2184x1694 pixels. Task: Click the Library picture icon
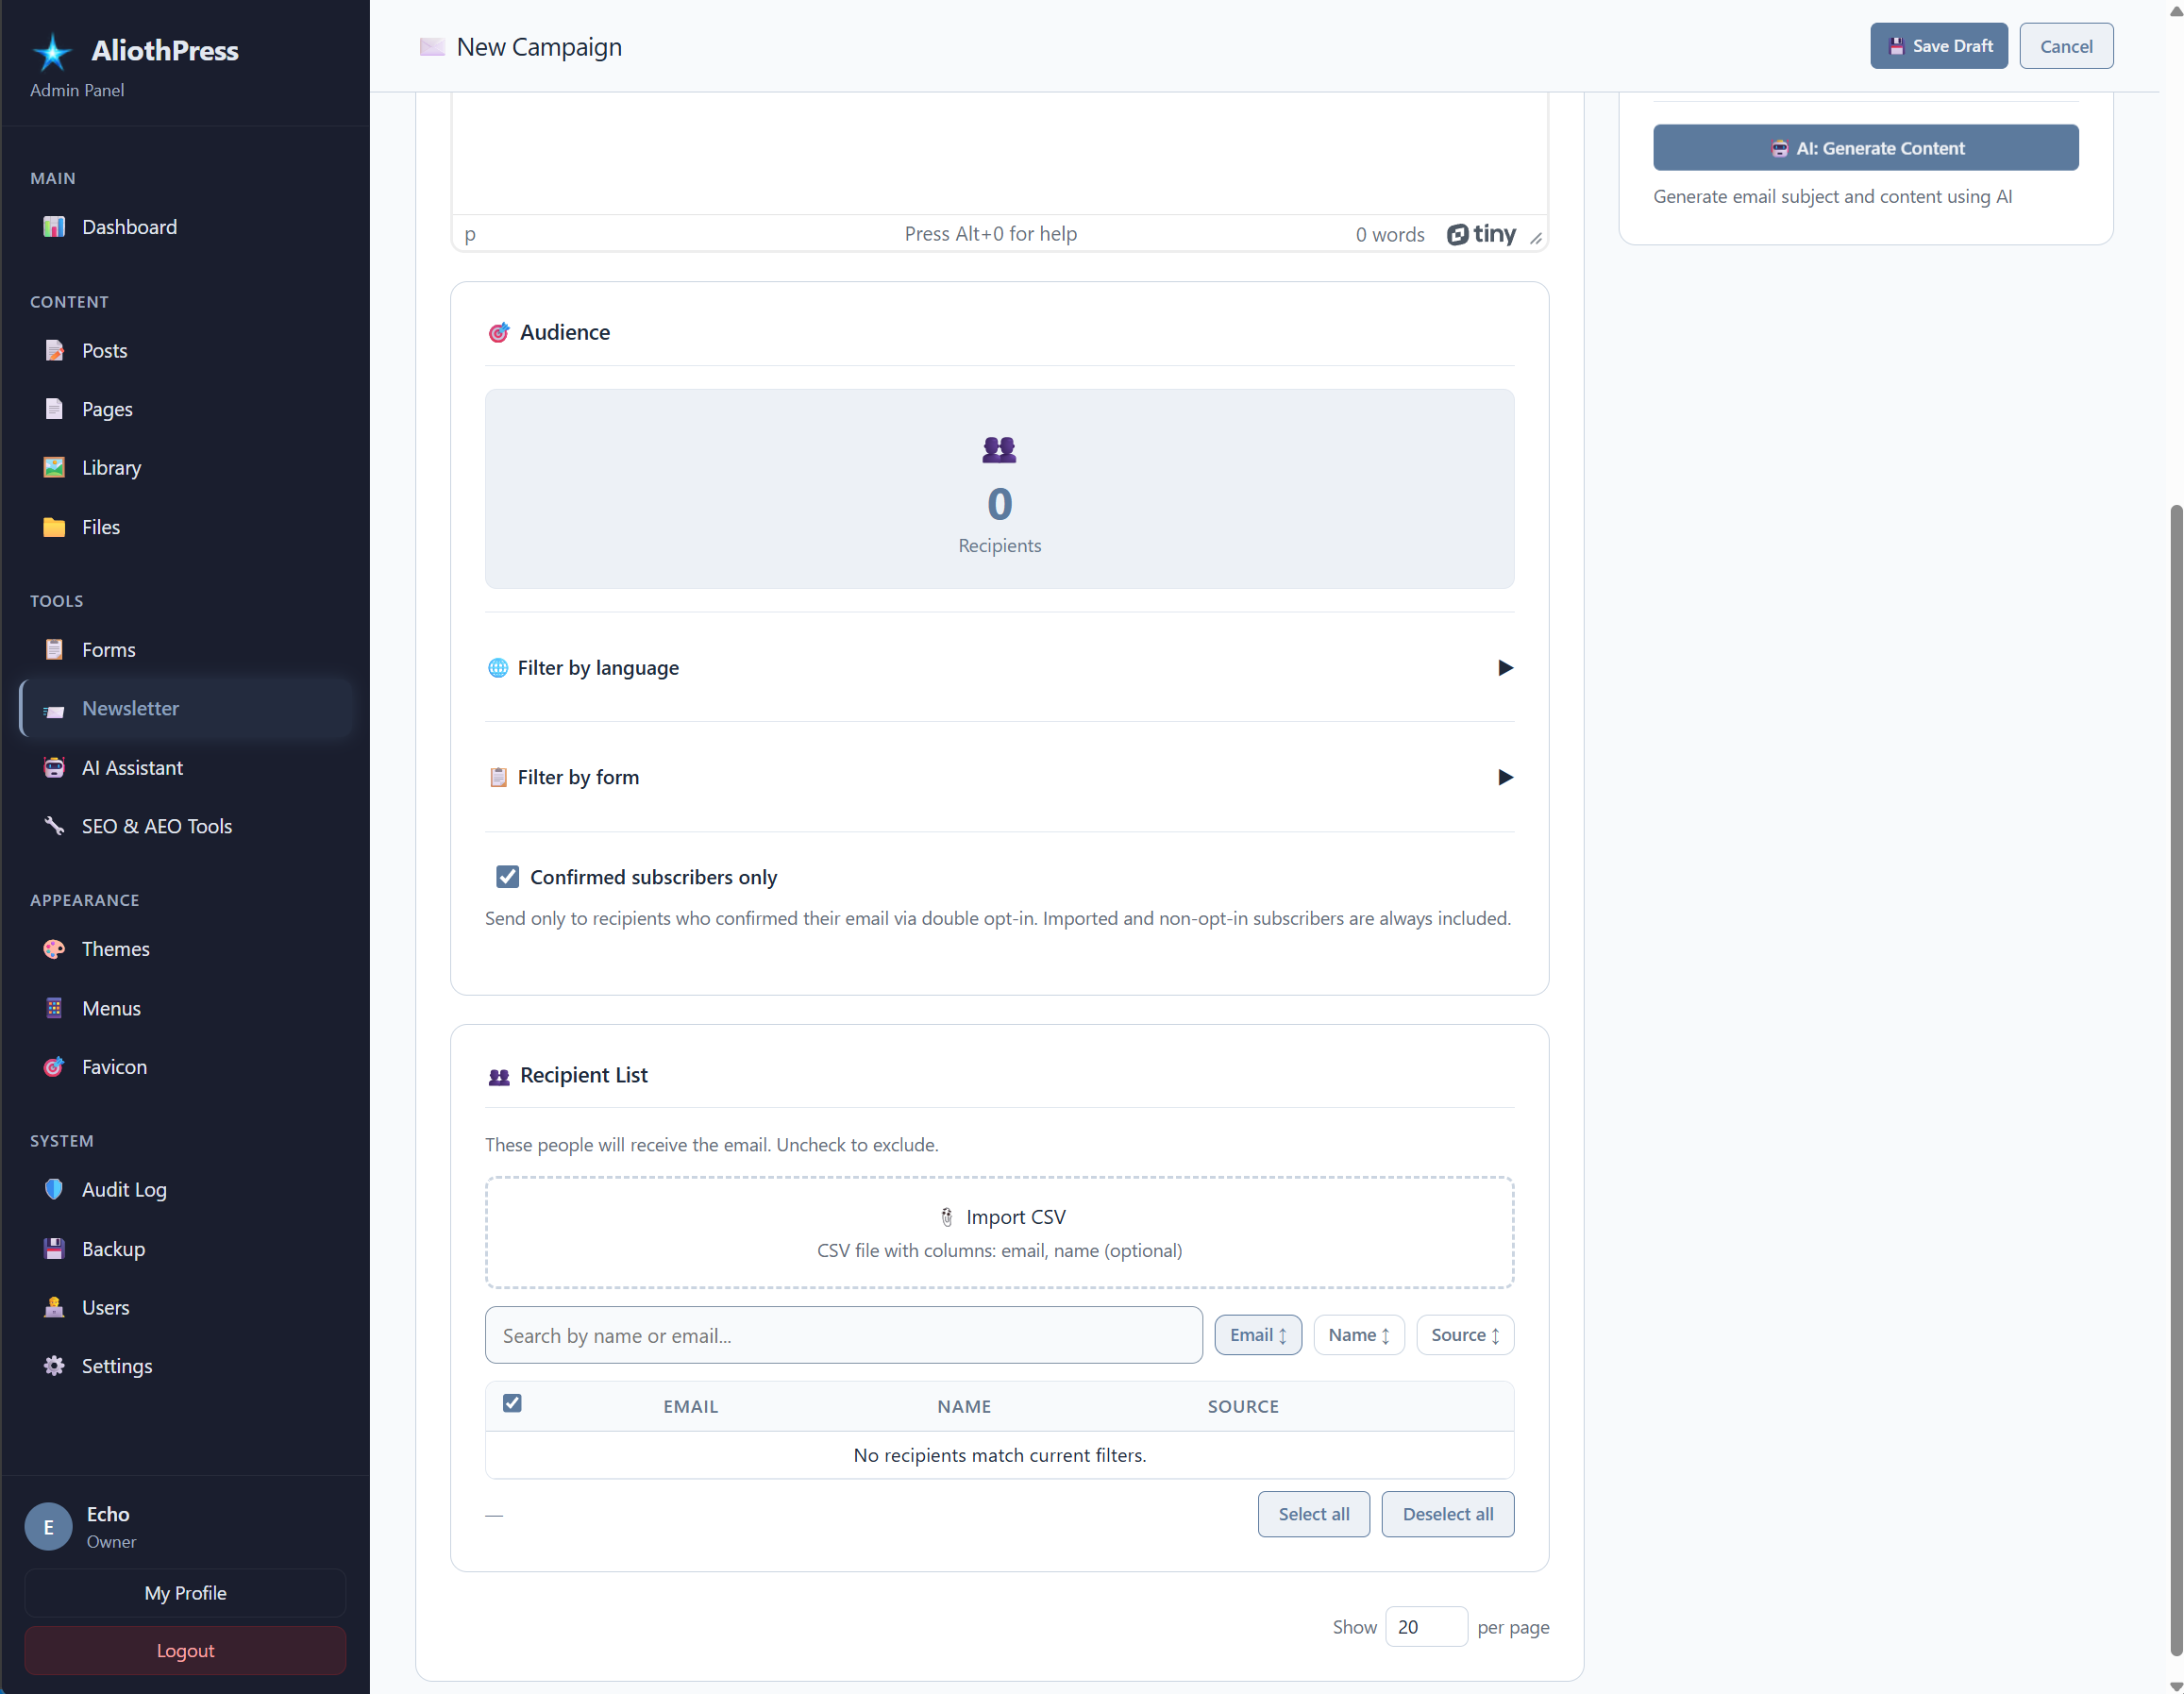(x=54, y=468)
